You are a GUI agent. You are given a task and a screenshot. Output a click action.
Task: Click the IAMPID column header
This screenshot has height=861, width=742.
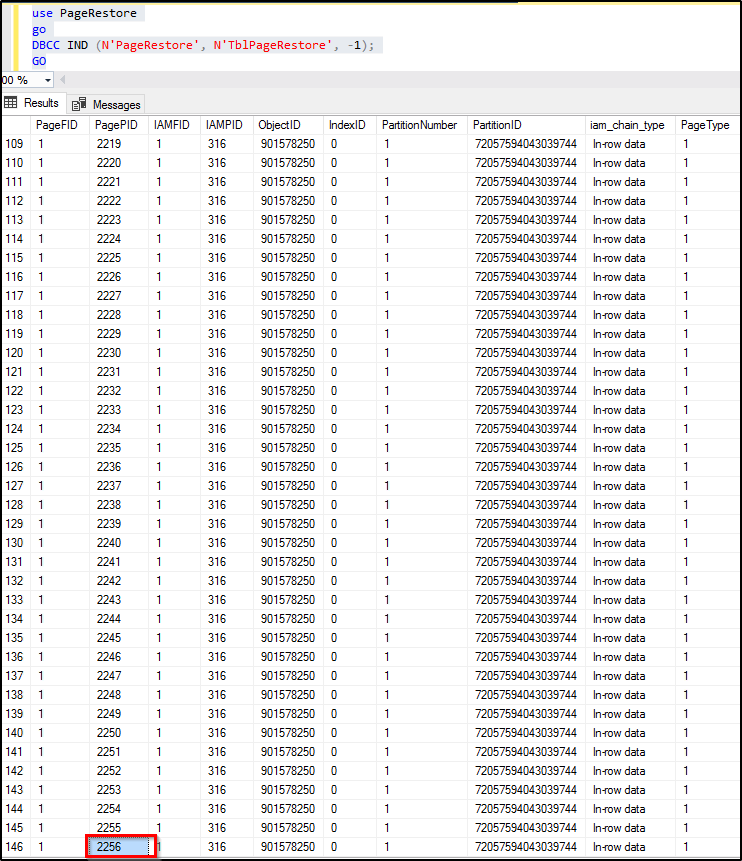pyautogui.click(x=226, y=125)
